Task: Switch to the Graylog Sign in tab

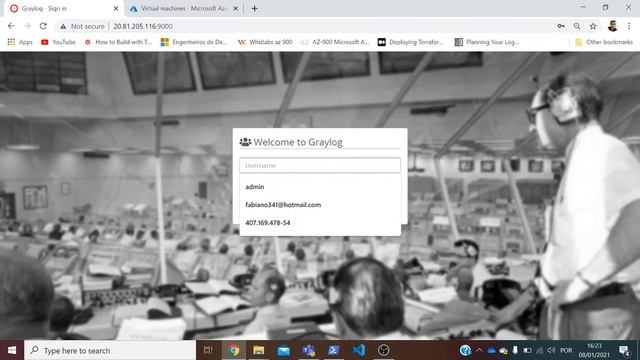Action: point(61,8)
